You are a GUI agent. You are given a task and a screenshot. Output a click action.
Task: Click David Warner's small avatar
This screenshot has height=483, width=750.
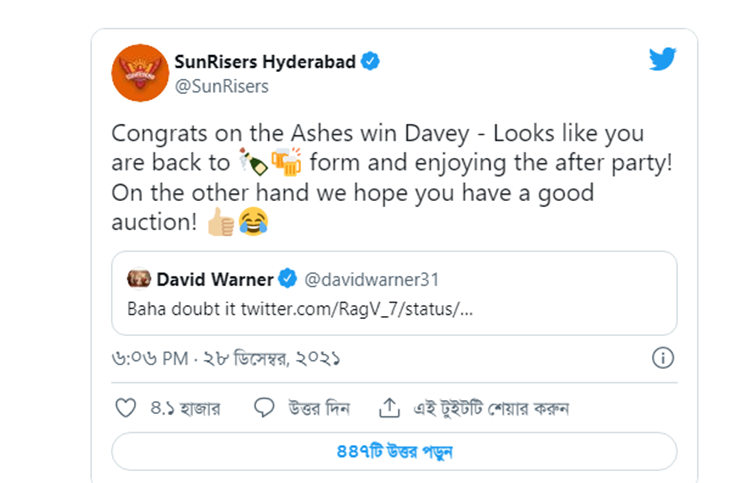point(139,279)
